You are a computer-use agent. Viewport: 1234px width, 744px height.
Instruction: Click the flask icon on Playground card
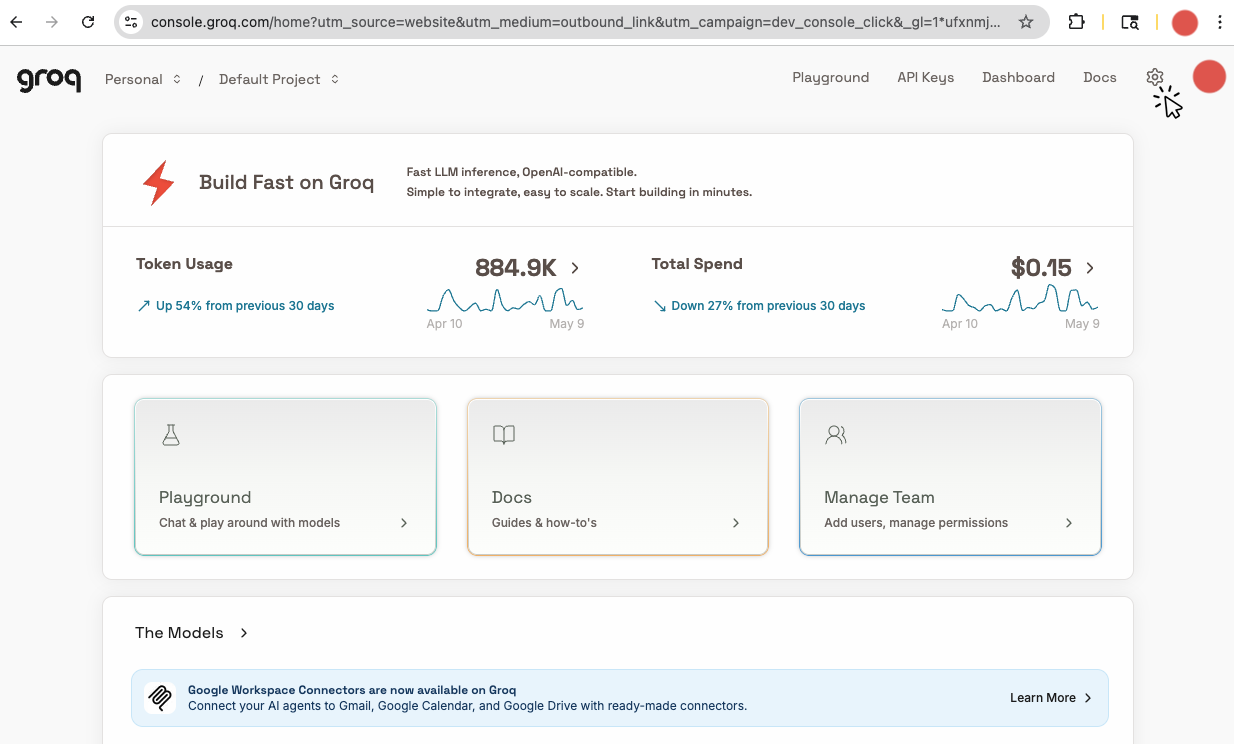click(171, 434)
